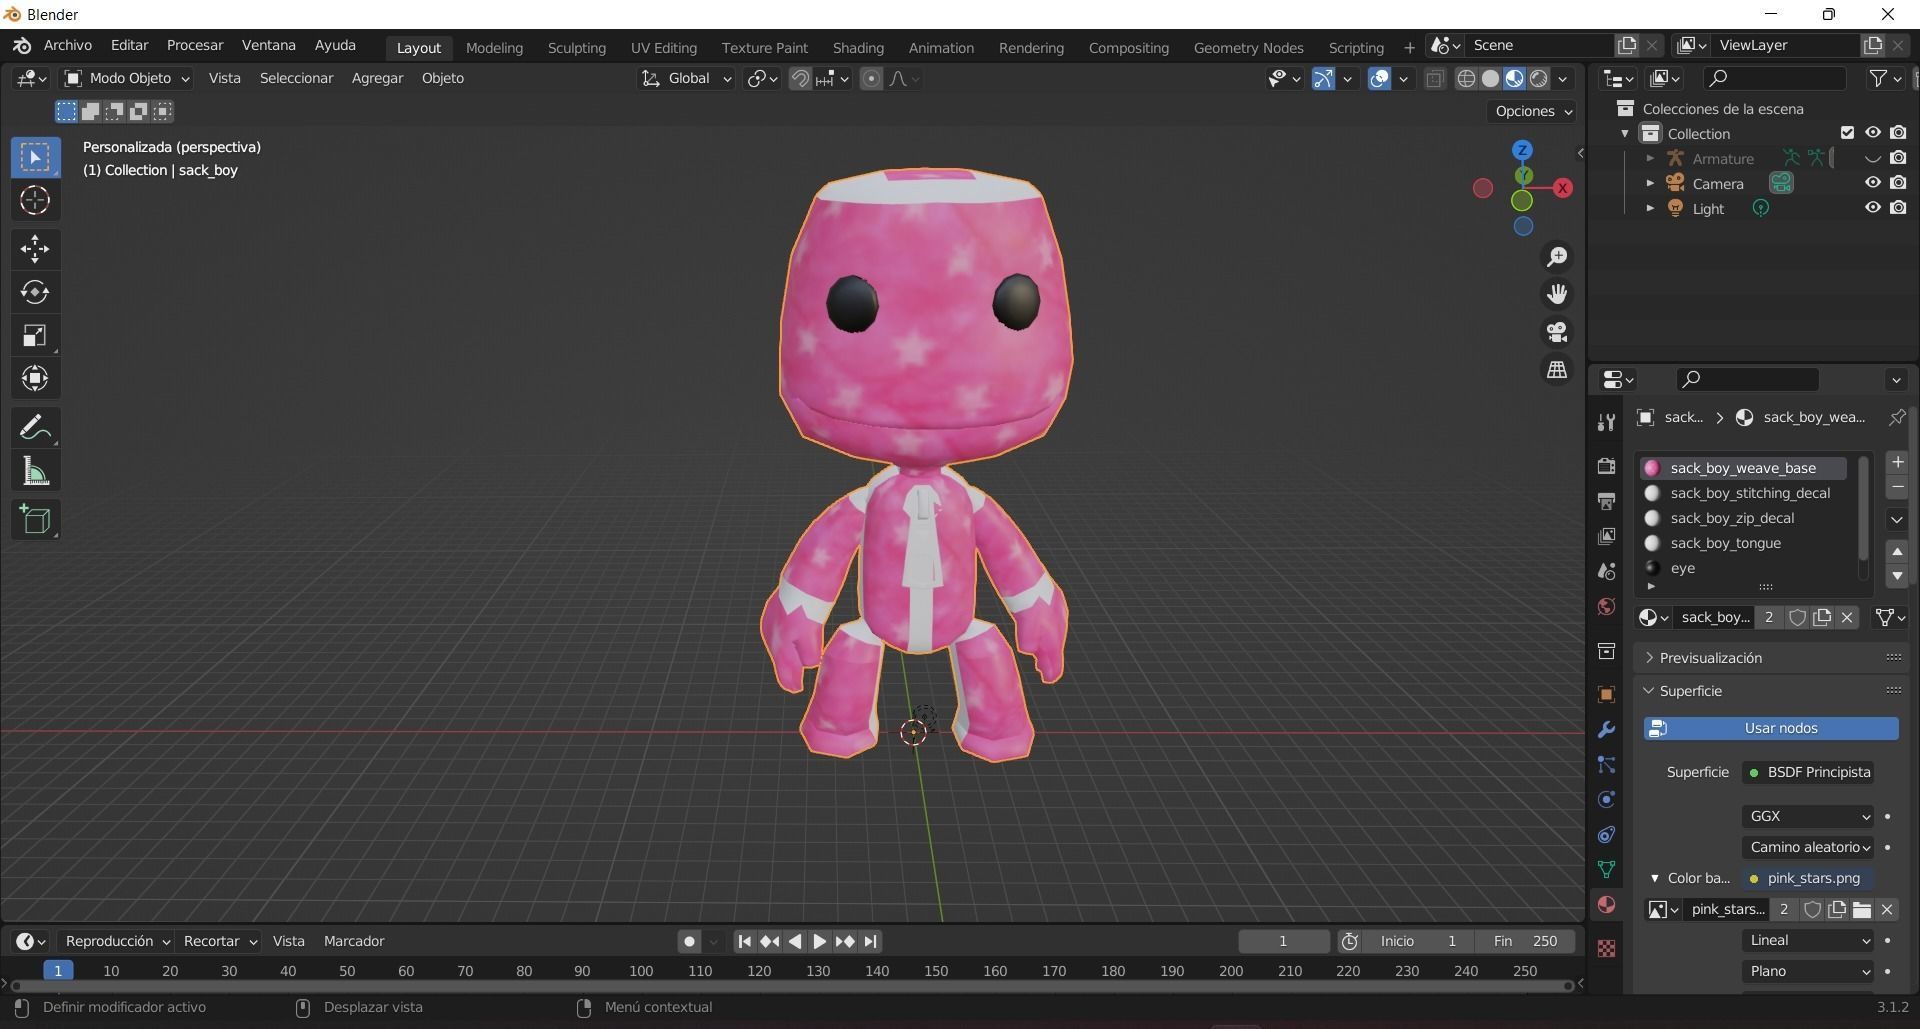
Task: Select the Annotate pencil tool
Action: point(35,428)
